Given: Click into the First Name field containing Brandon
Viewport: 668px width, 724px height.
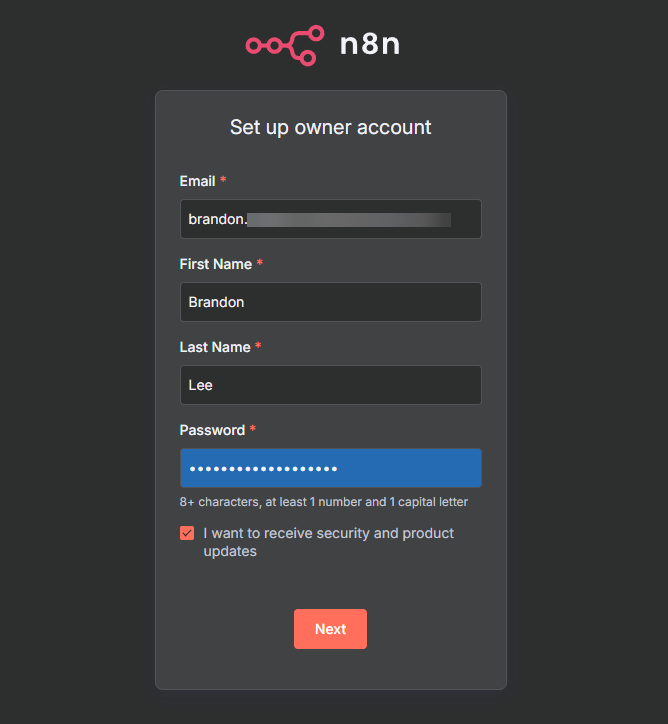Looking at the screenshot, I should click(x=330, y=302).
